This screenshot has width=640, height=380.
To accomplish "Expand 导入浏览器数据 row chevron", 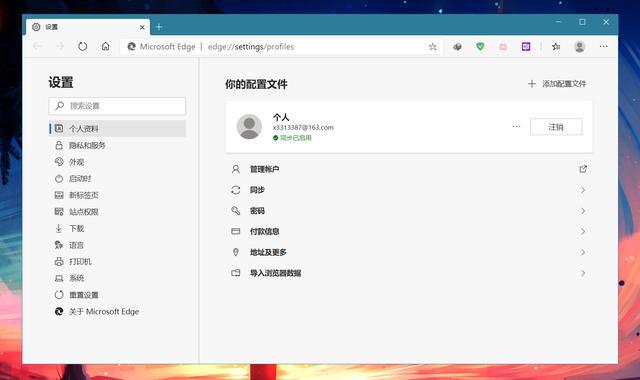I will coord(583,273).
